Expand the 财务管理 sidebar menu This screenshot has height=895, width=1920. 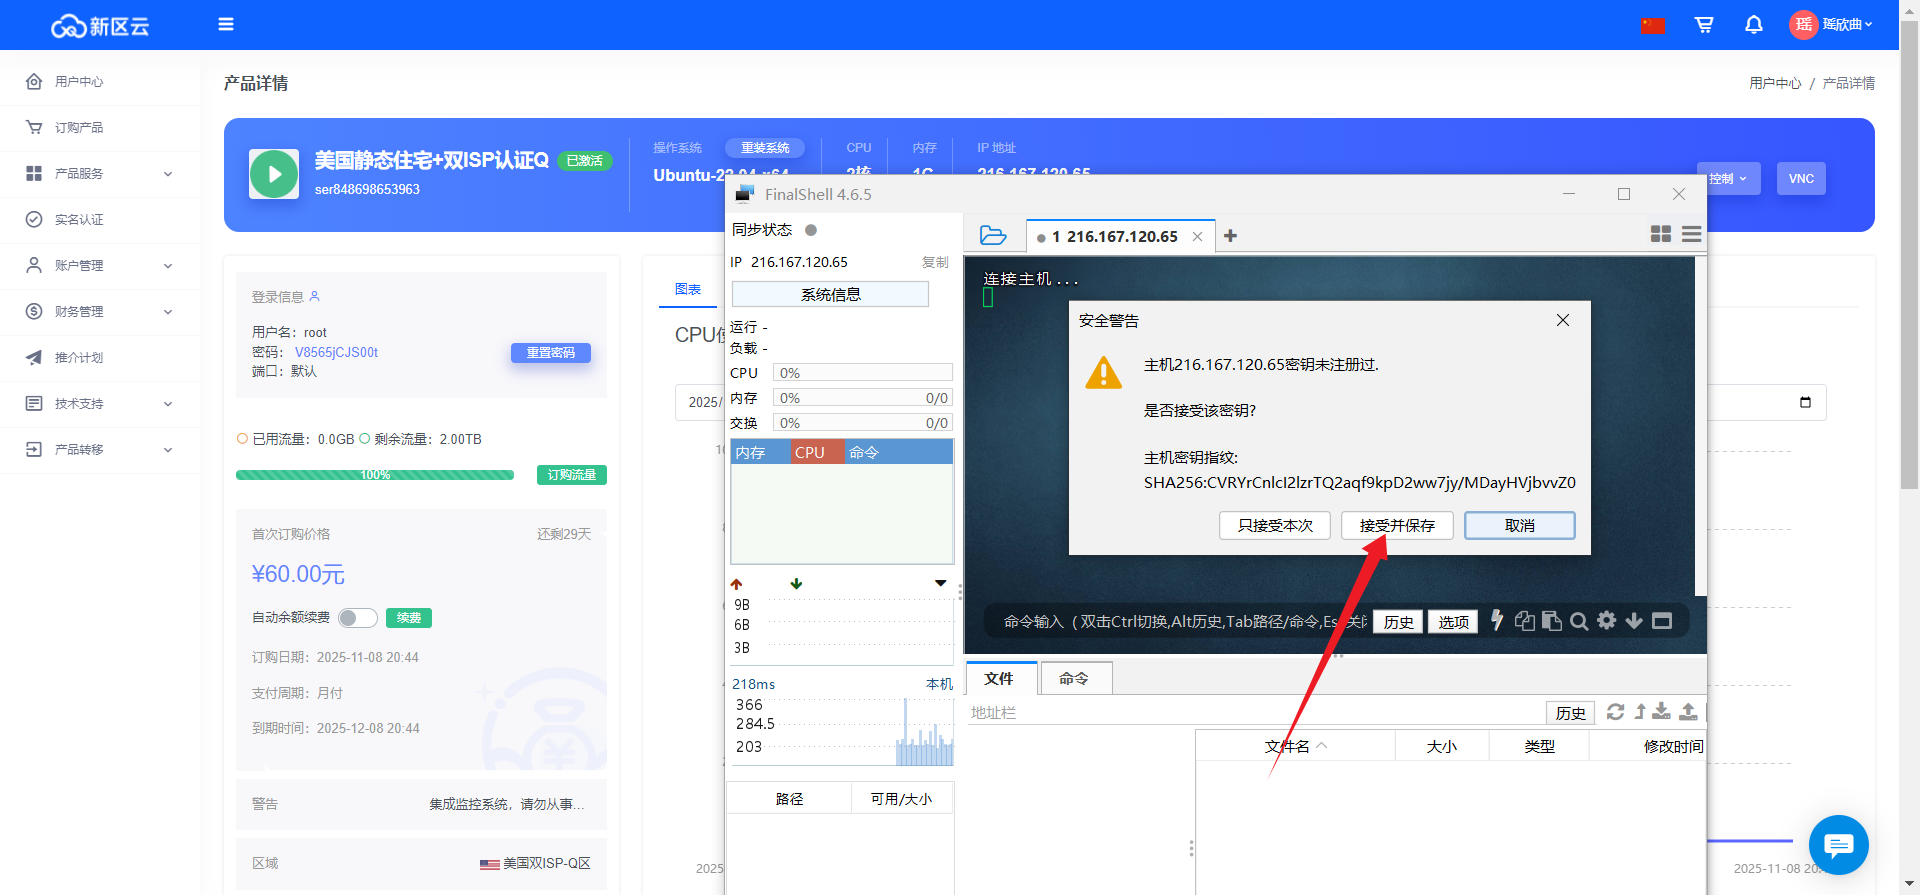click(x=100, y=312)
